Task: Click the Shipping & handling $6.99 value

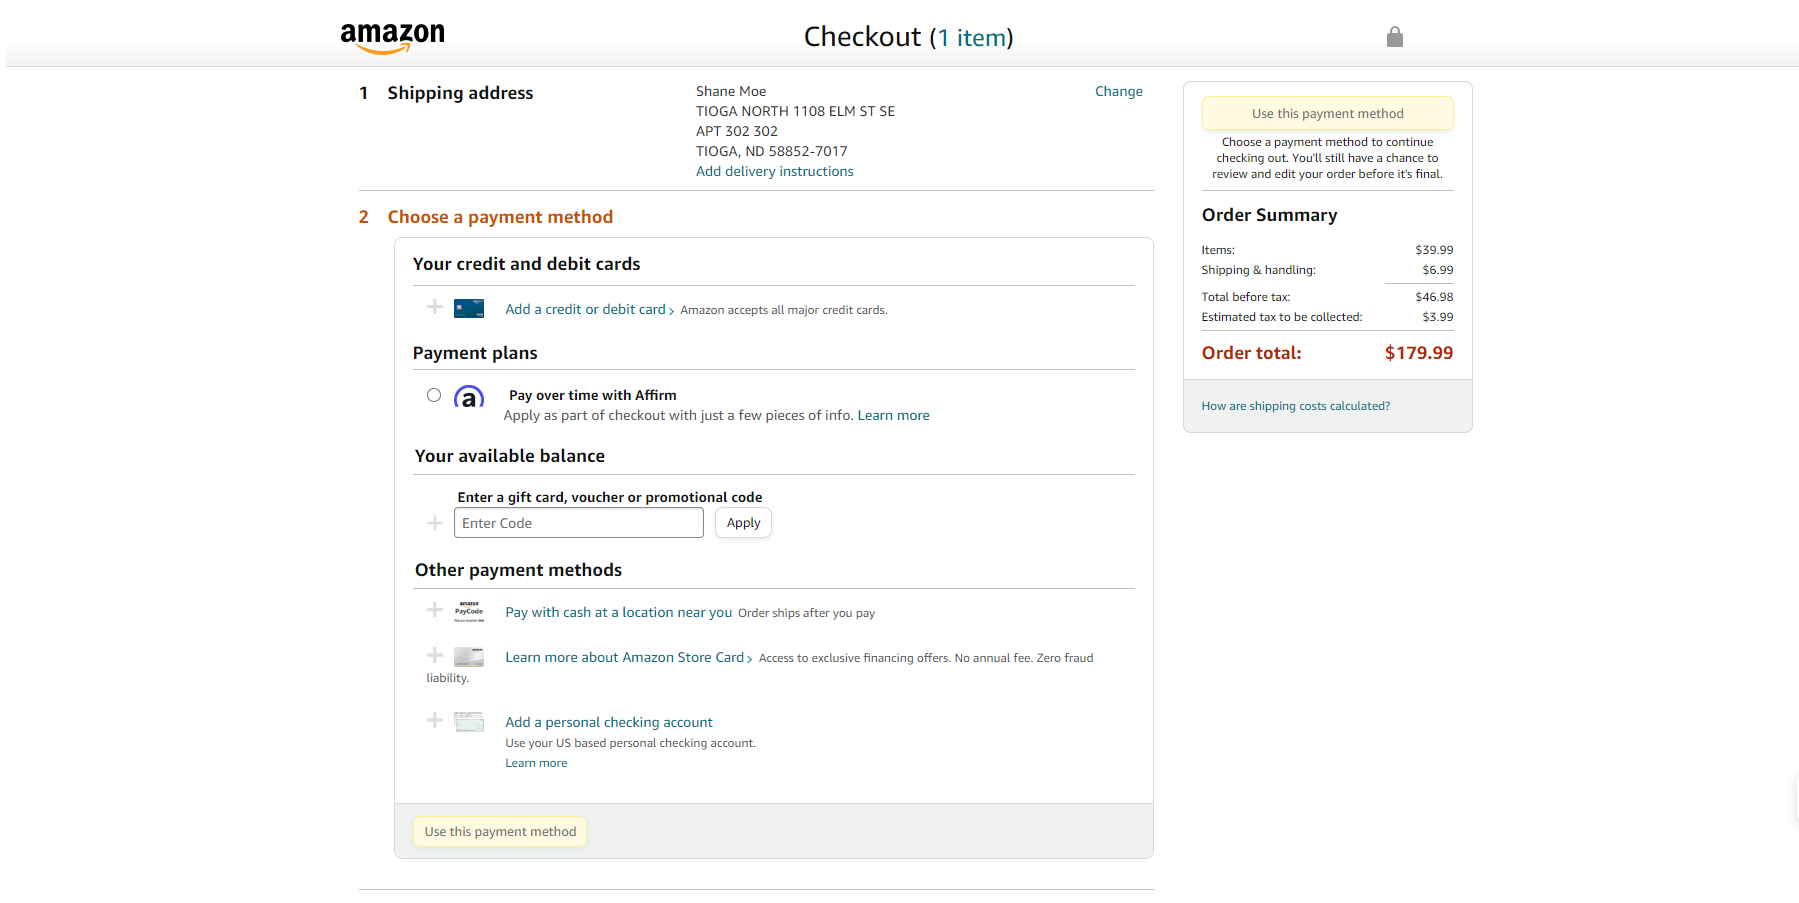Action: (1438, 270)
